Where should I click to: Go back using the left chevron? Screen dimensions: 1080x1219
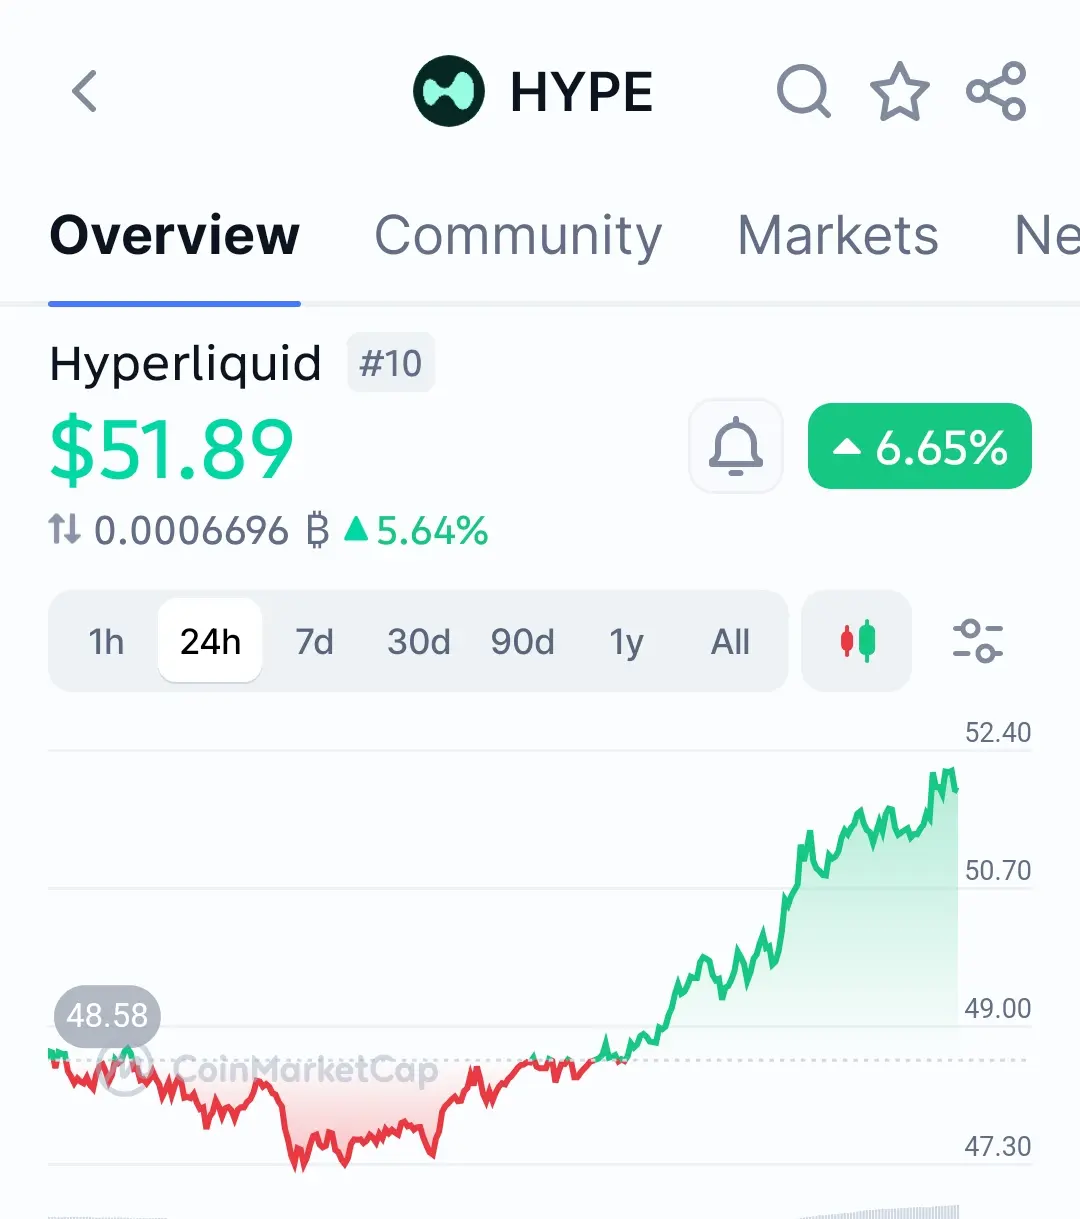click(85, 91)
